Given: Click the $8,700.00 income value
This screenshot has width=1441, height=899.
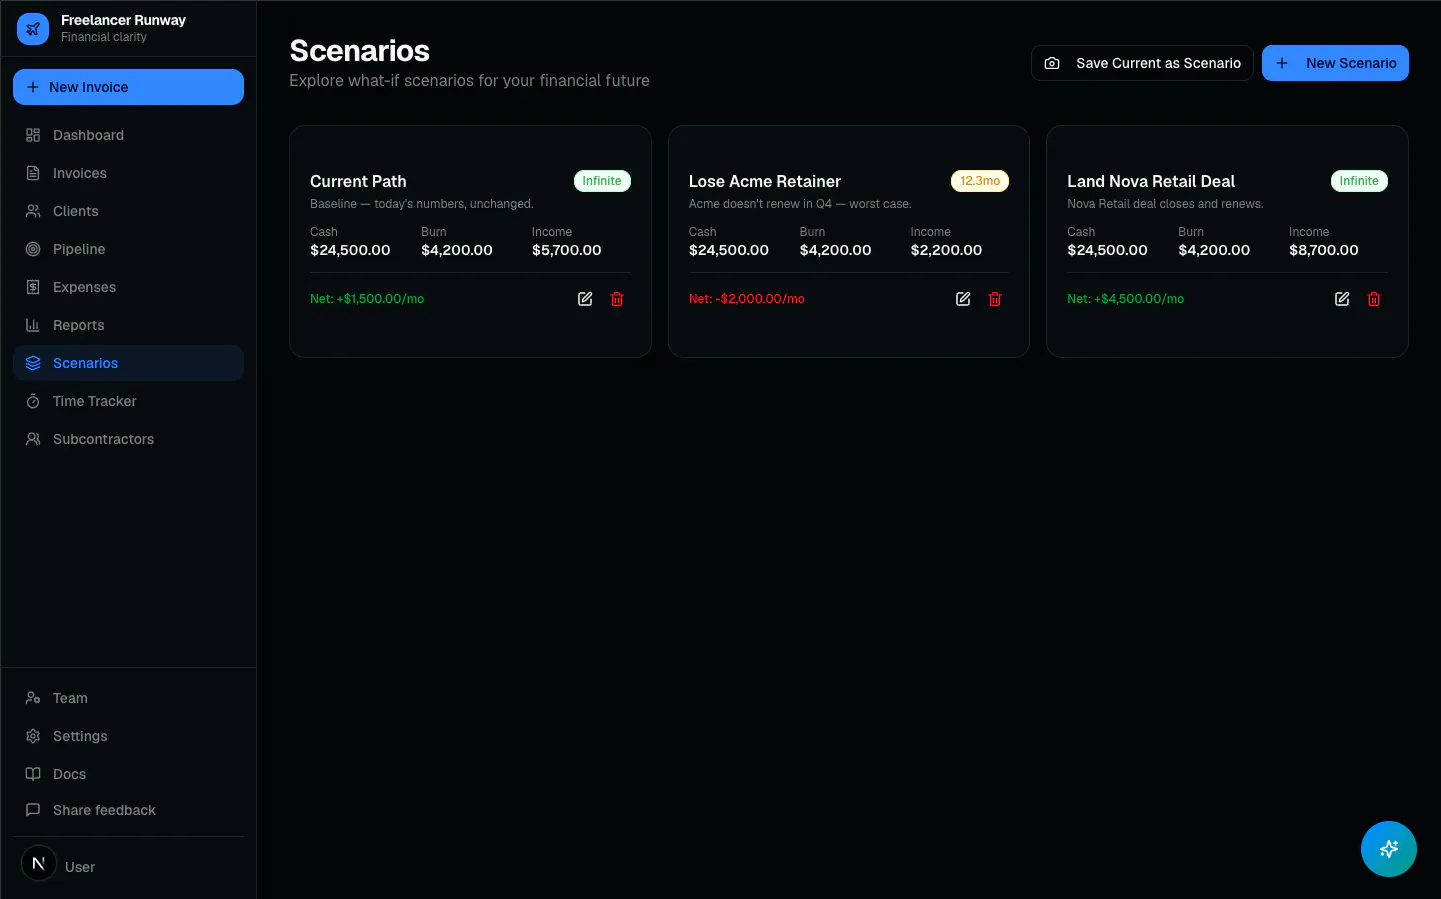Looking at the screenshot, I should pos(1324,250).
